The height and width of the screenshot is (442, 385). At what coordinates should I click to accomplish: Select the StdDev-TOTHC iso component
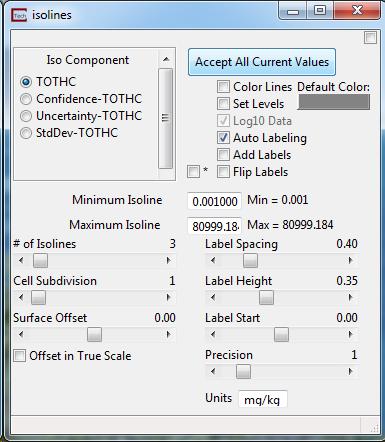click(26, 133)
